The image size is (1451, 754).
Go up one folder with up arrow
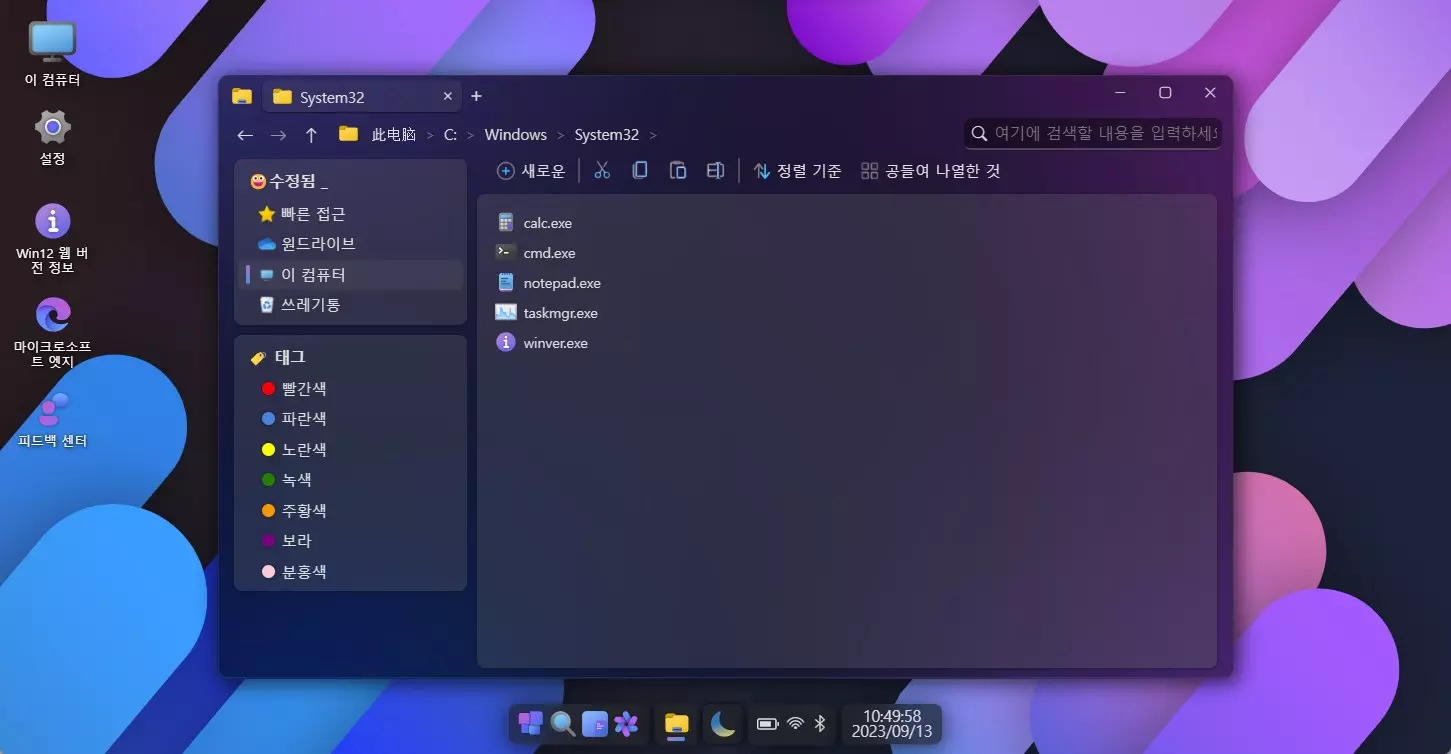[x=311, y=135]
